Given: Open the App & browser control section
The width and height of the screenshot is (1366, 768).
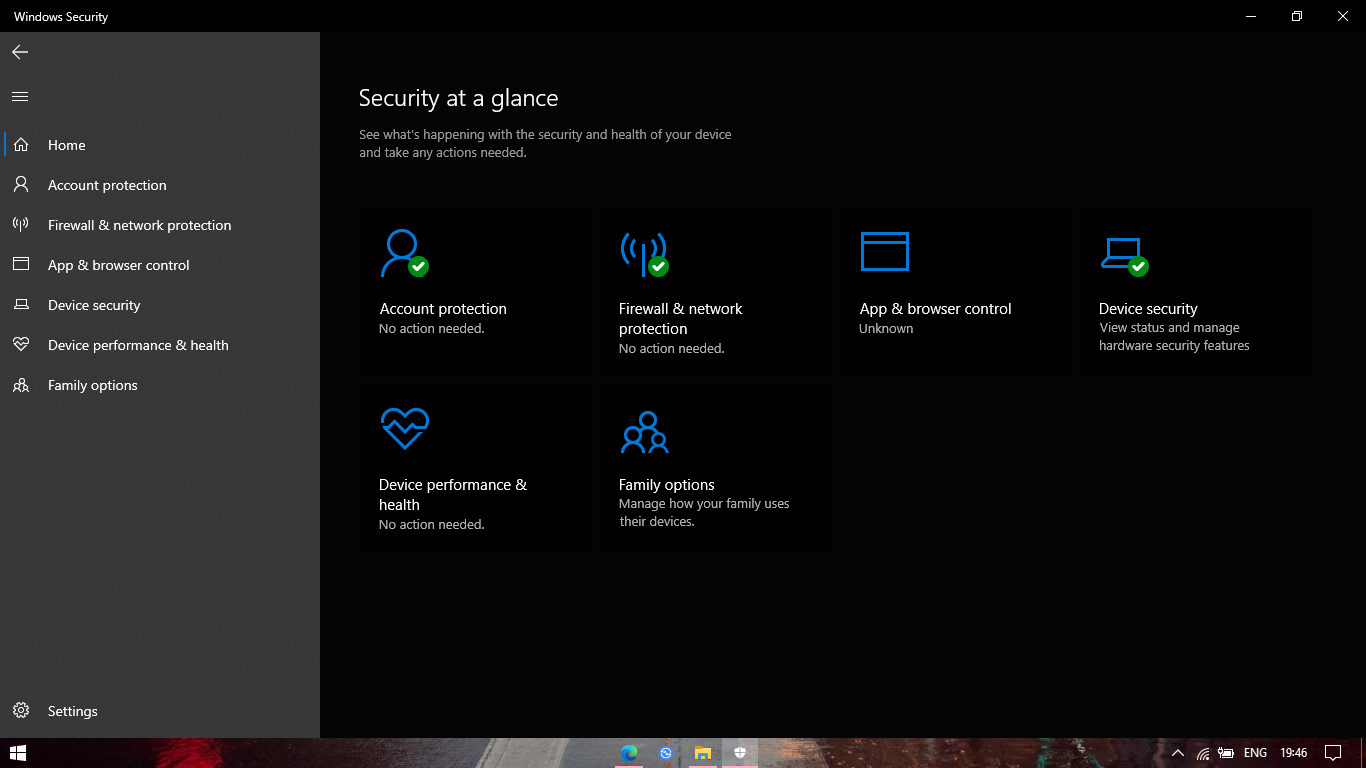Looking at the screenshot, I should (118, 264).
